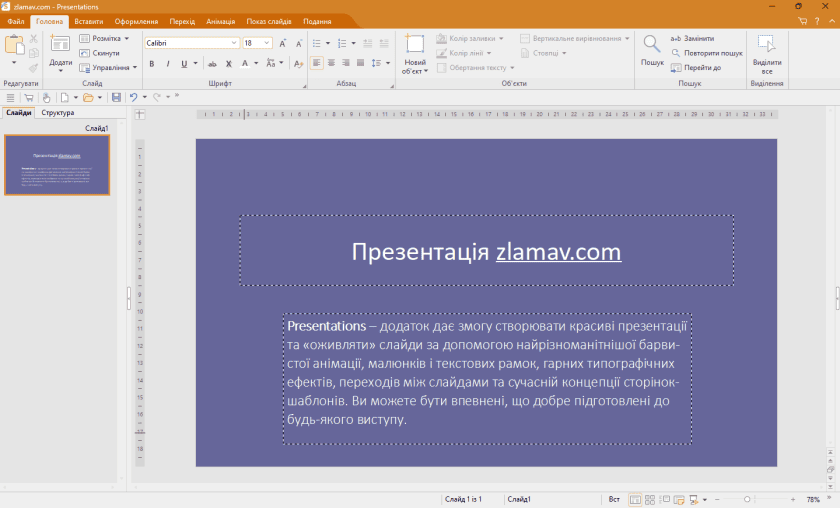Click Замінити in search group
This screenshot has height=508, width=840.
tap(692, 39)
